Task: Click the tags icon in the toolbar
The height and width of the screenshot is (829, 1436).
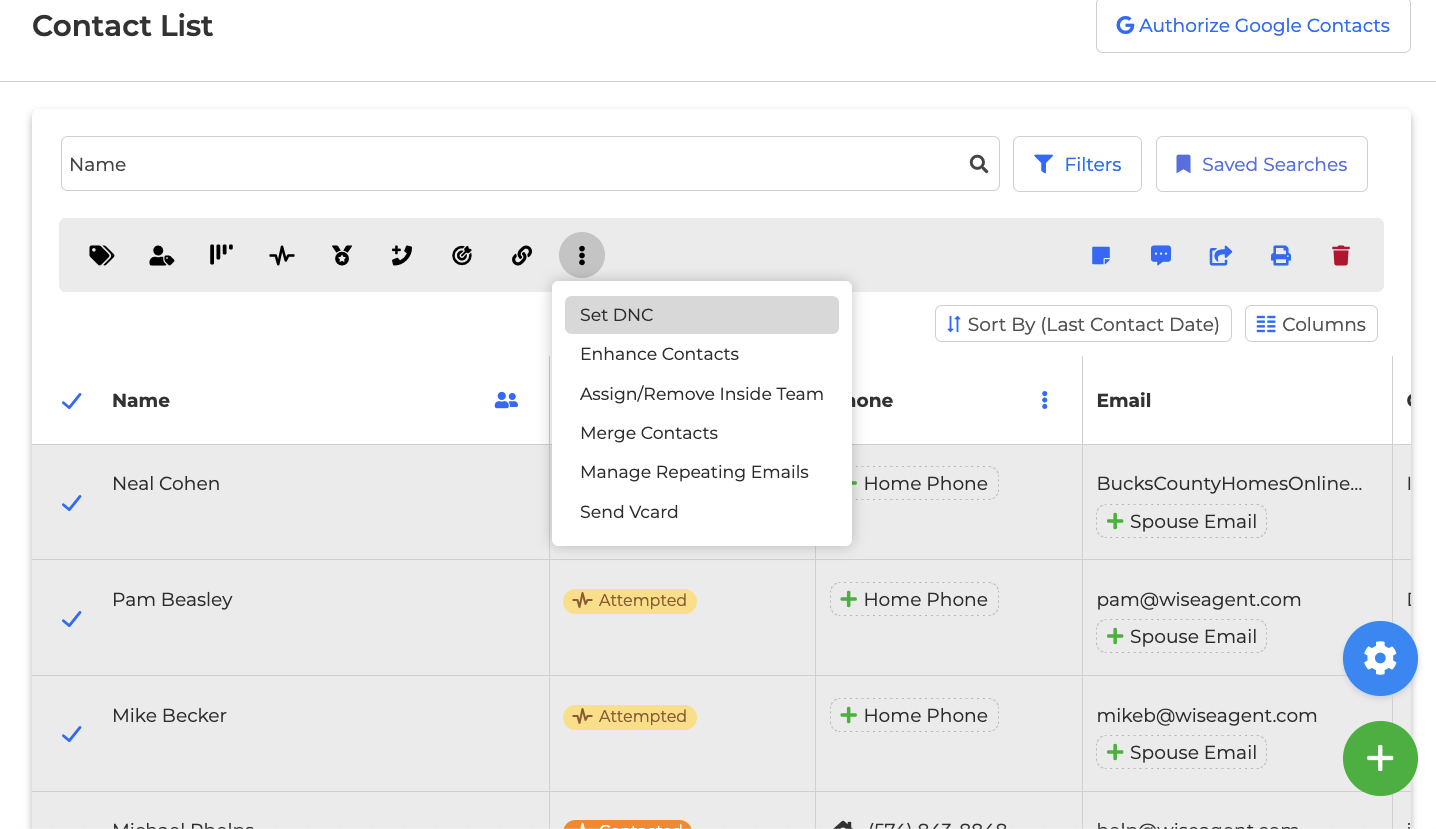Action: 101,256
